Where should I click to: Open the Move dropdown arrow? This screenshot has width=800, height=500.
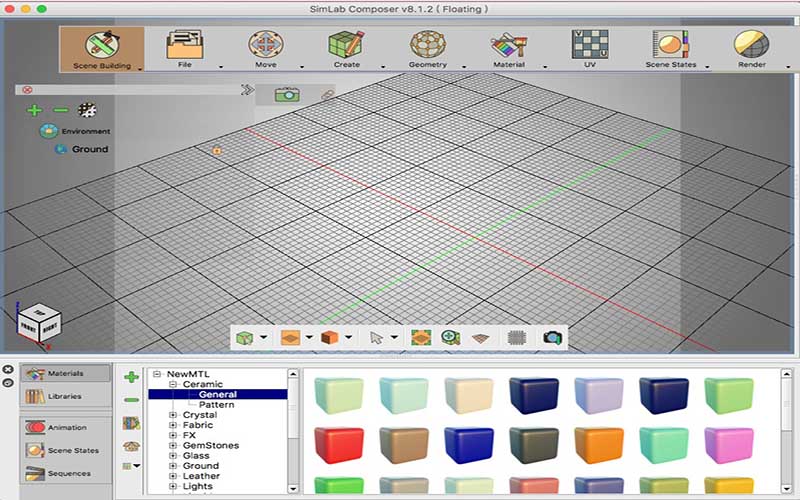[302, 67]
